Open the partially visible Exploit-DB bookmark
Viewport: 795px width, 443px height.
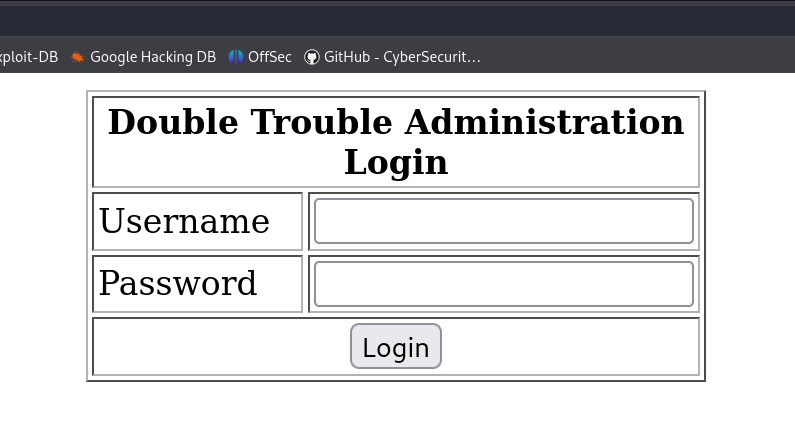28,57
